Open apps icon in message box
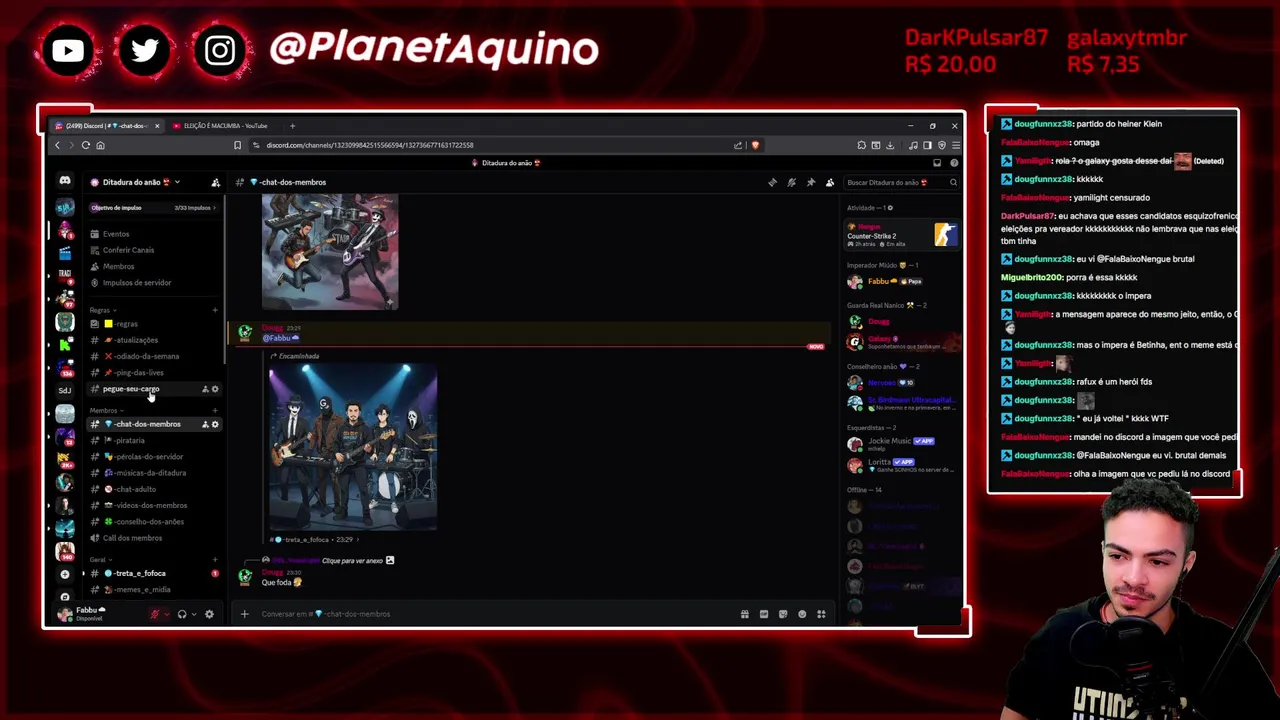The image size is (1280, 720). point(821,614)
